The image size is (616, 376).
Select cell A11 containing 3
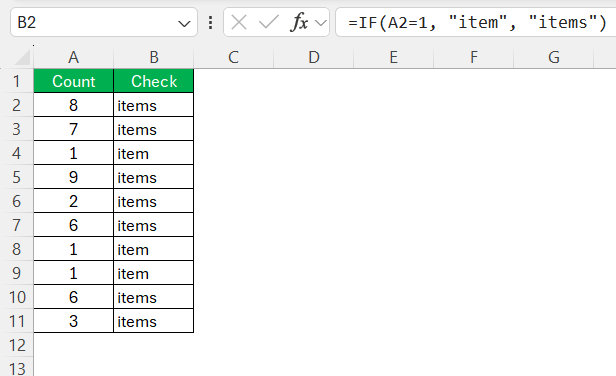coord(73,321)
